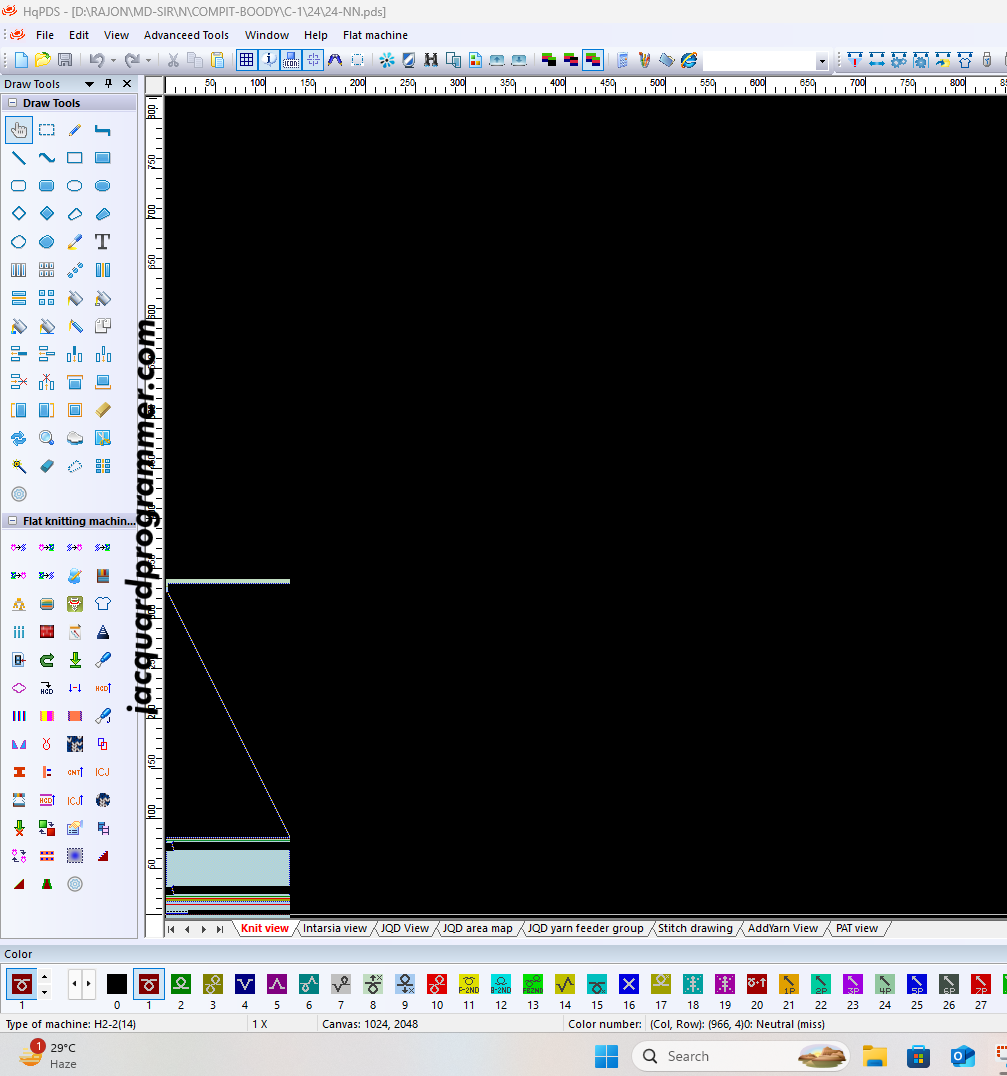Image resolution: width=1007 pixels, height=1076 pixels.
Task: Choose the filled ellipse shape tool
Action: pyautogui.click(x=102, y=186)
